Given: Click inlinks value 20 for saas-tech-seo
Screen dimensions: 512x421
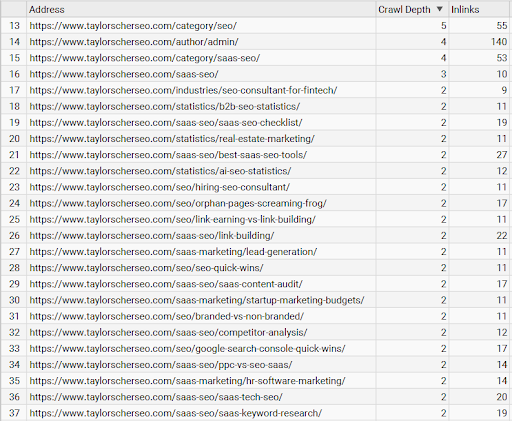Looking at the screenshot, I should coord(502,397).
